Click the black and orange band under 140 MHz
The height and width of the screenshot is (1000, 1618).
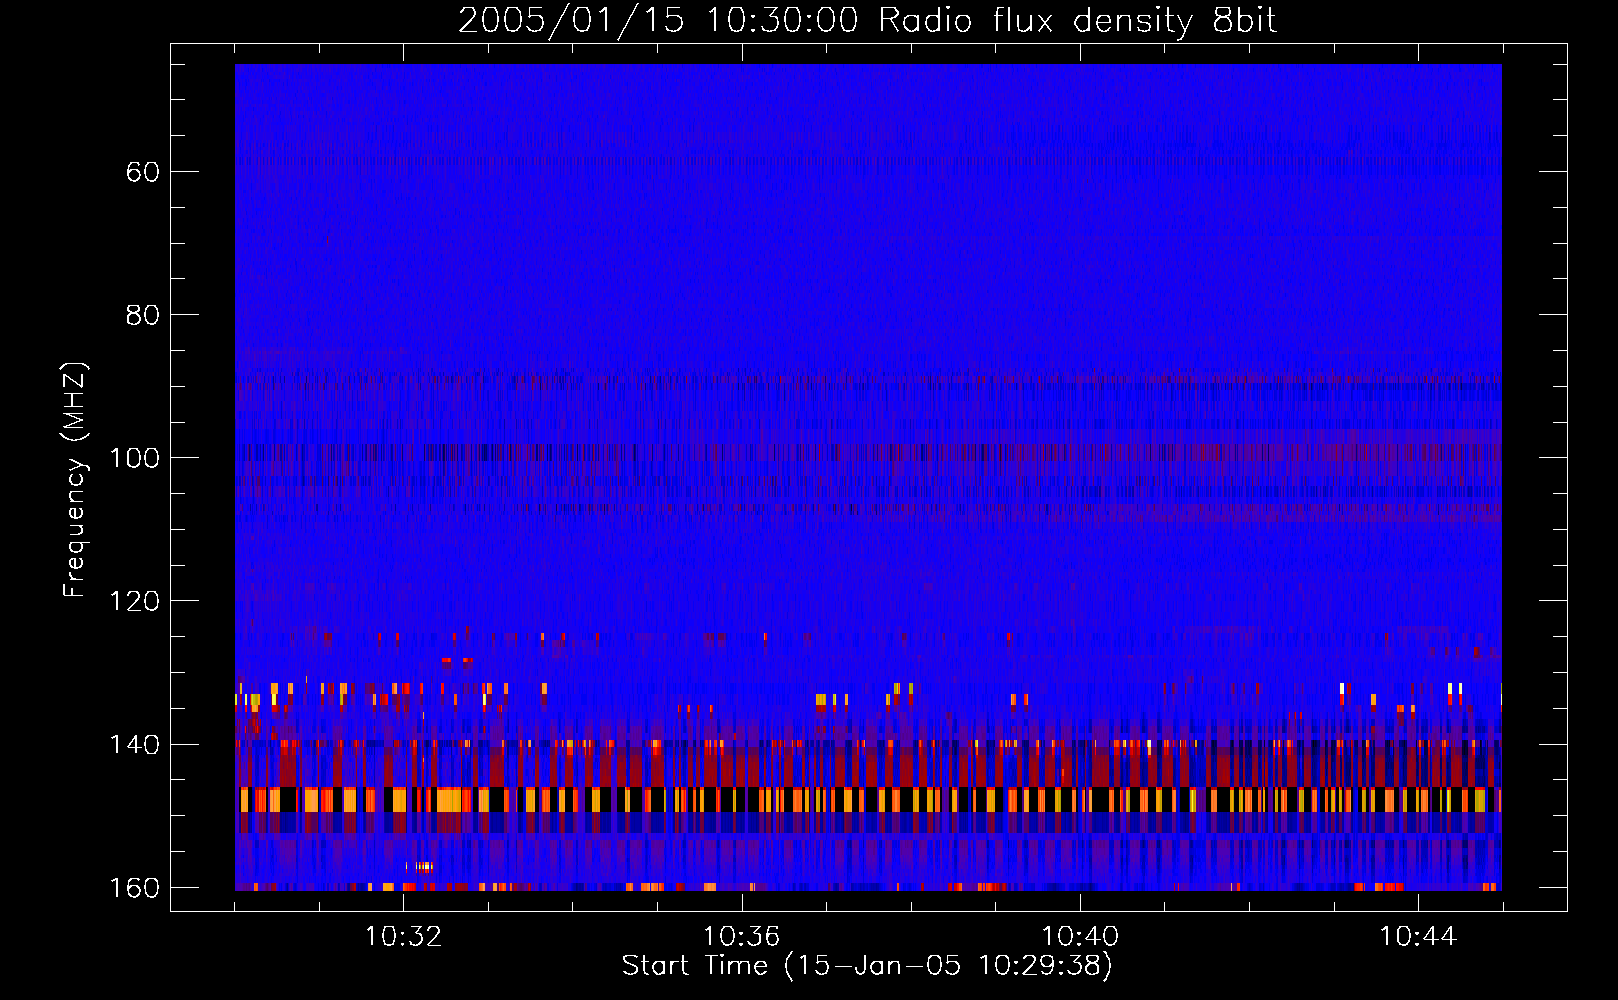click(868, 800)
